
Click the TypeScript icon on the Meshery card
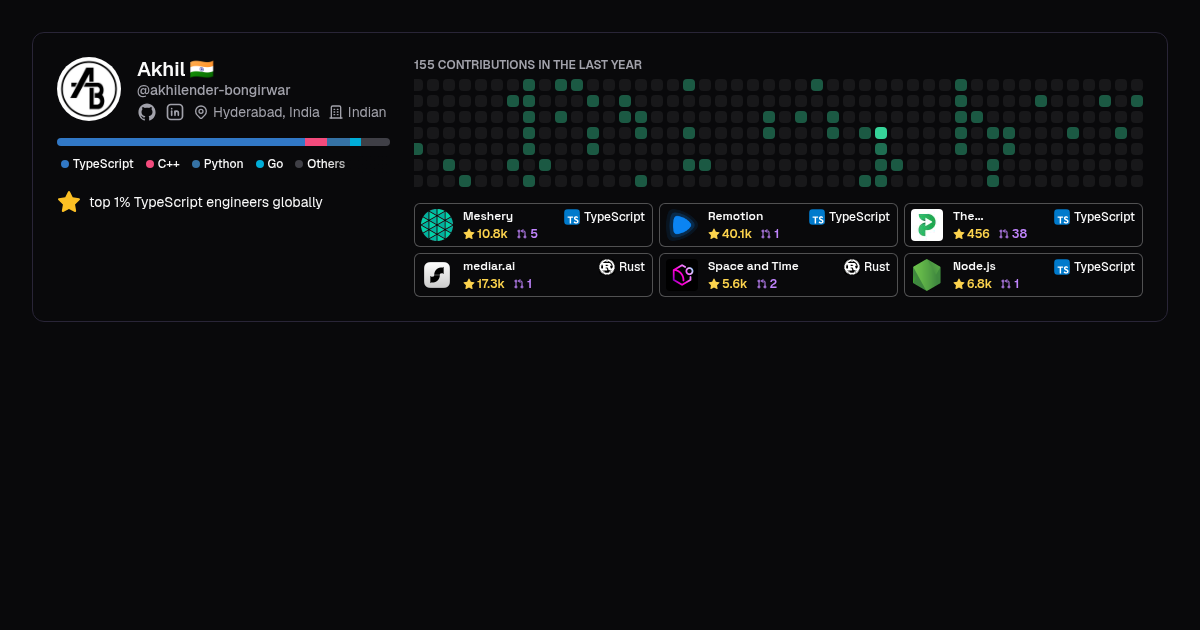[x=572, y=217]
